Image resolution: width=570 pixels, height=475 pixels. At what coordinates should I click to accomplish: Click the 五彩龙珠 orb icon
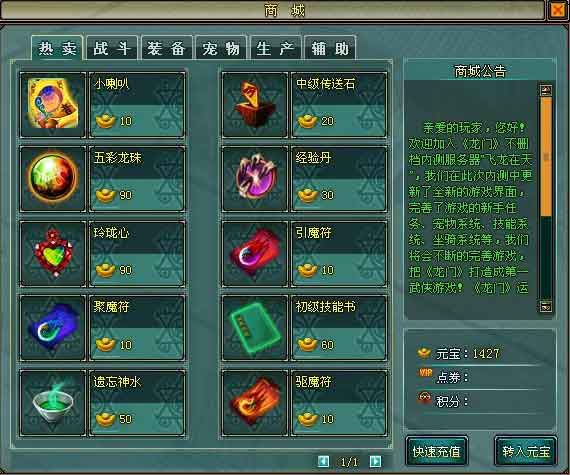point(53,178)
